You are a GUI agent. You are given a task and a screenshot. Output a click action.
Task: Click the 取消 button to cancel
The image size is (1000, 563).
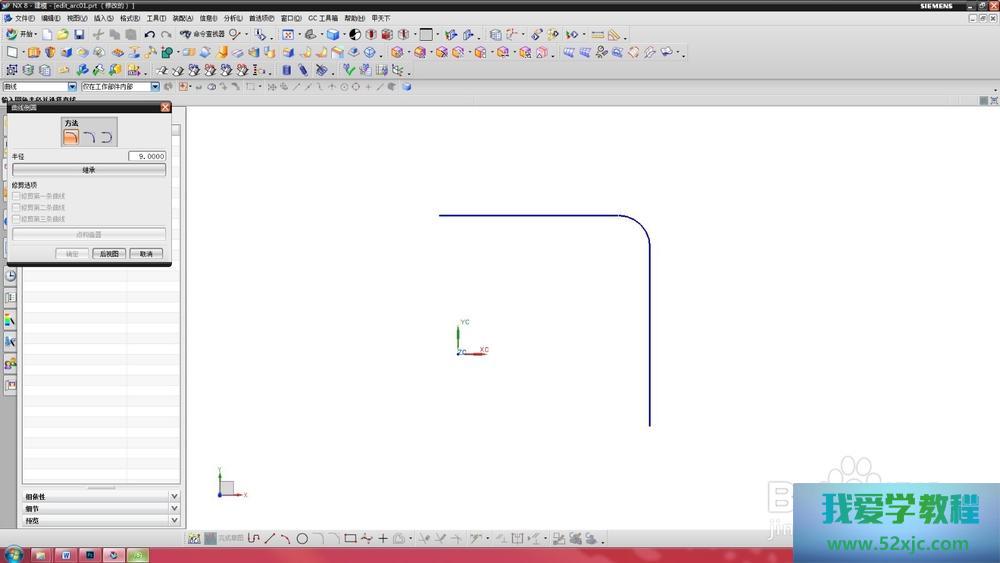146,254
